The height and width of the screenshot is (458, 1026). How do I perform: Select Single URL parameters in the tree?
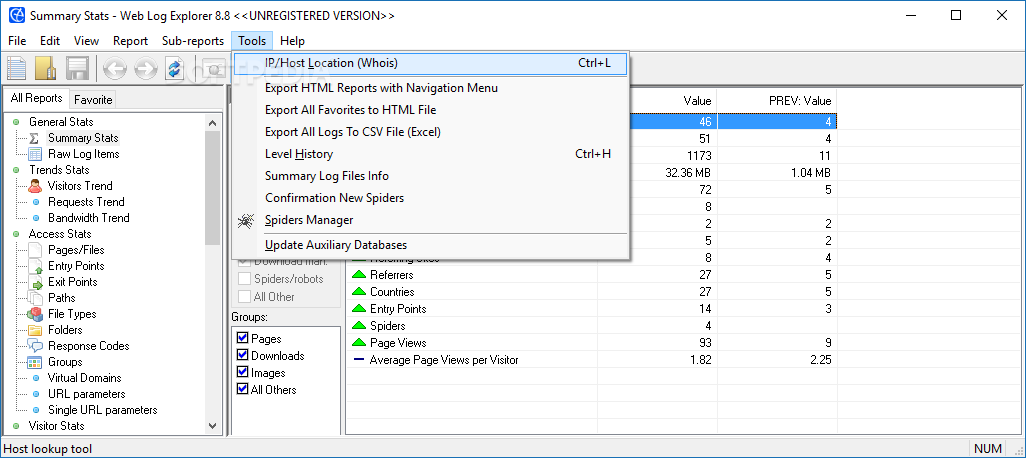tap(103, 410)
